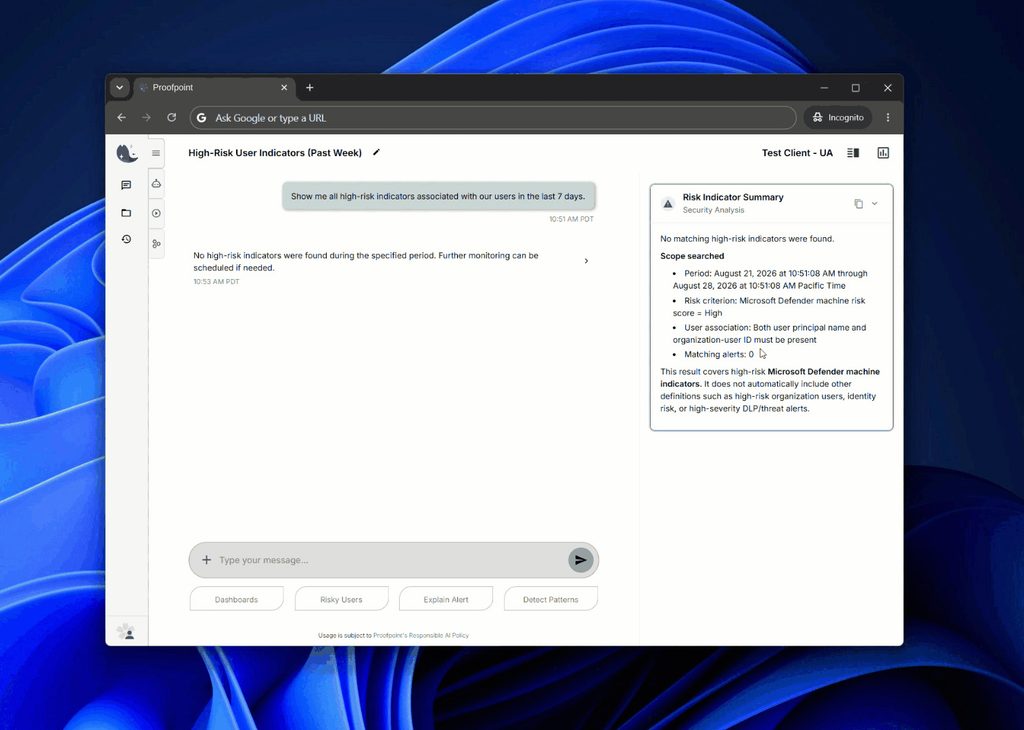
Task: Select the Test Client - UA label
Action: coord(797,153)
